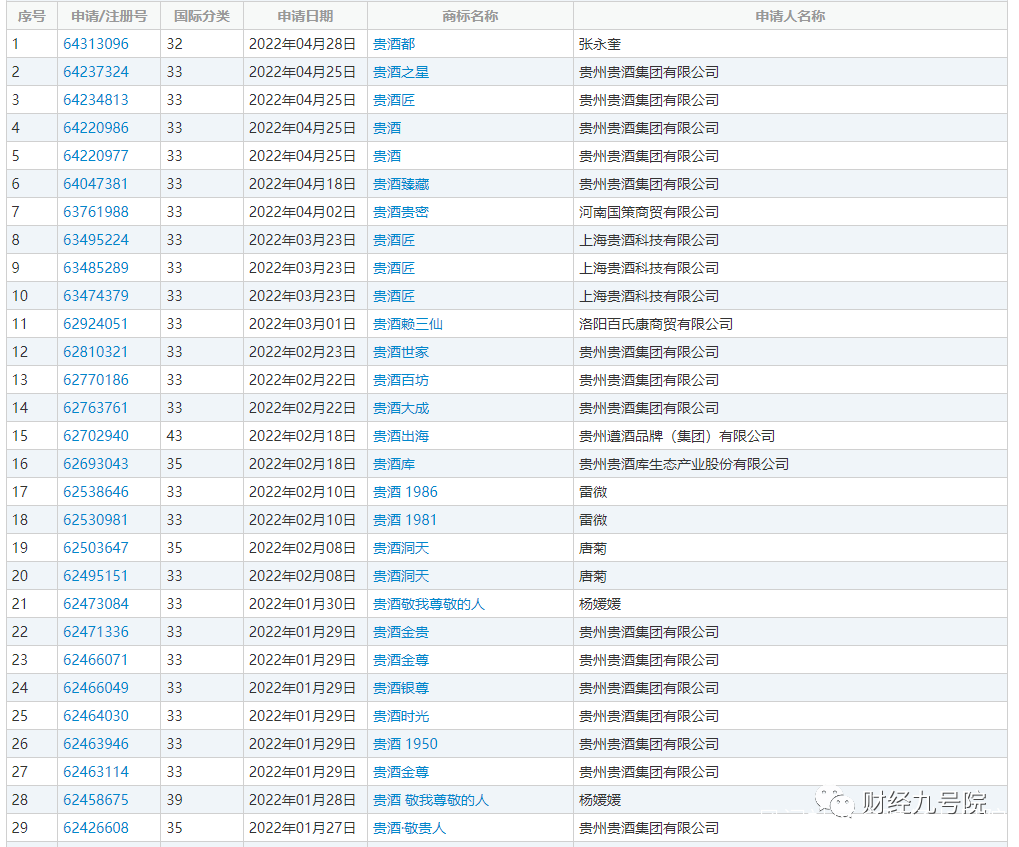The image size is (1019, 847).
Task: Open registration number 62770186
Action: [96, 380]
